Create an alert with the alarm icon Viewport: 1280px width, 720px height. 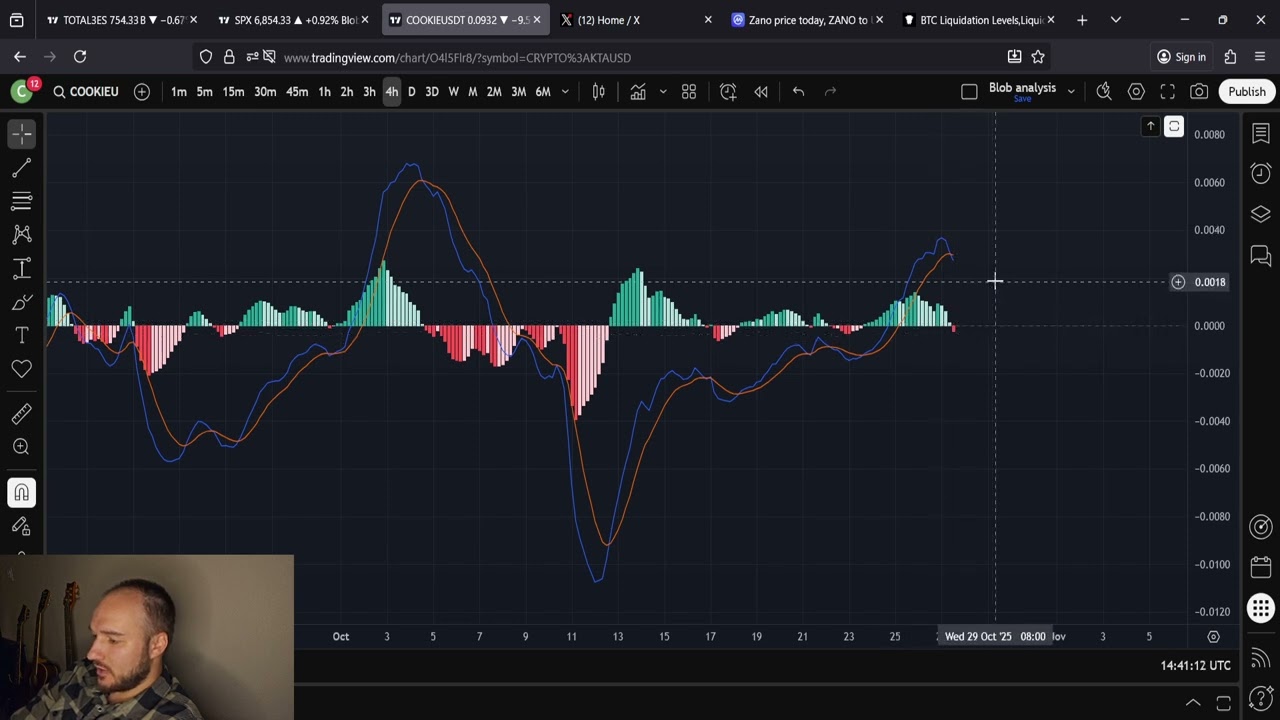pos(728,92)
